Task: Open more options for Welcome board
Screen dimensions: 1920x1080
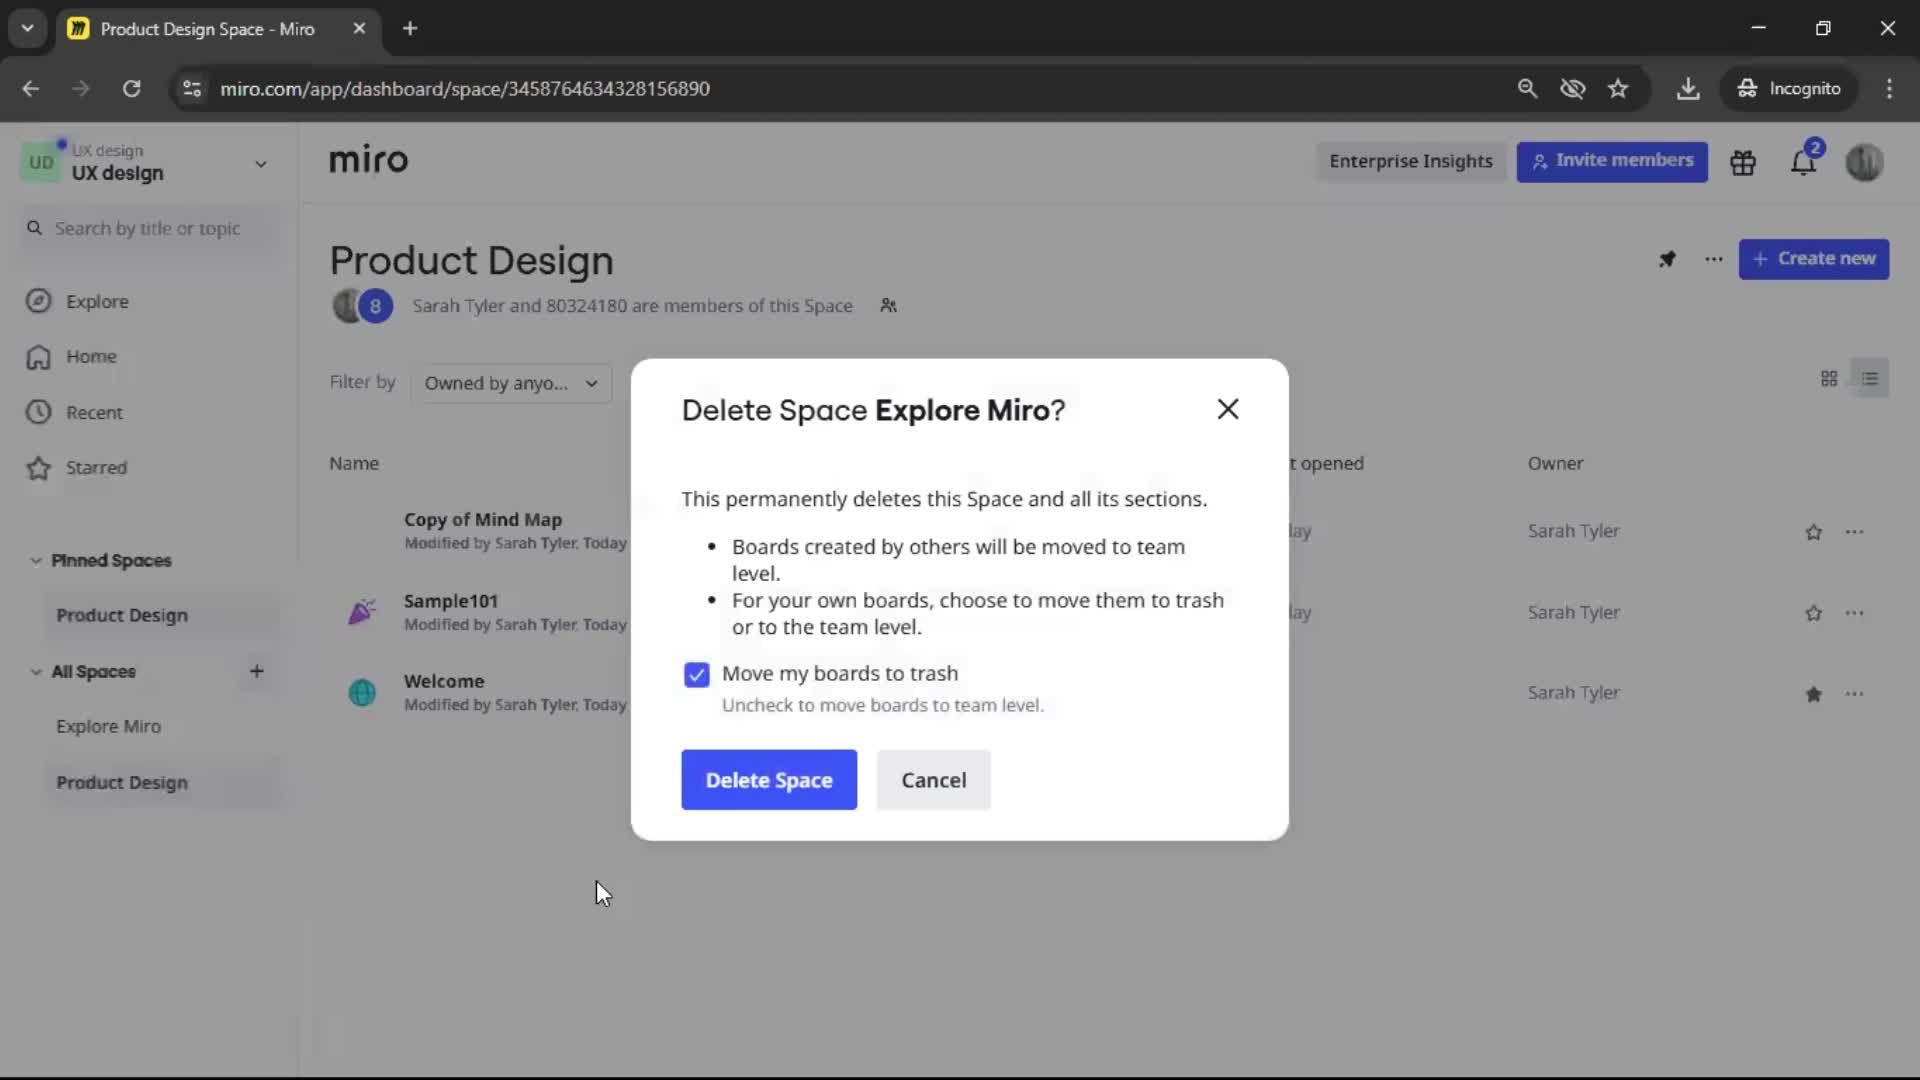Action: coord(1855,694)
